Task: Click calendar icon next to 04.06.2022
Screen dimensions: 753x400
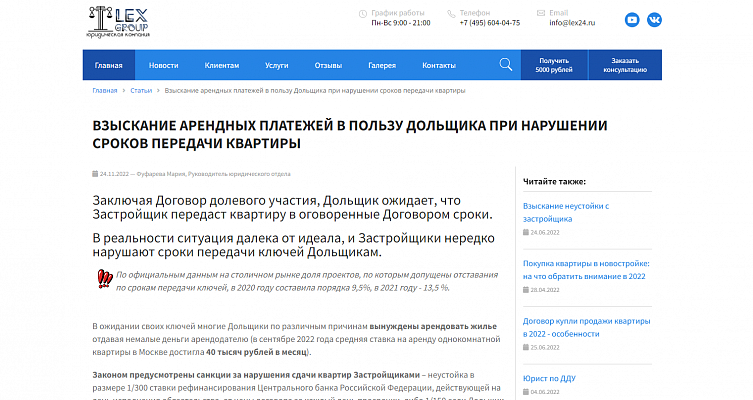Action: 526,392
